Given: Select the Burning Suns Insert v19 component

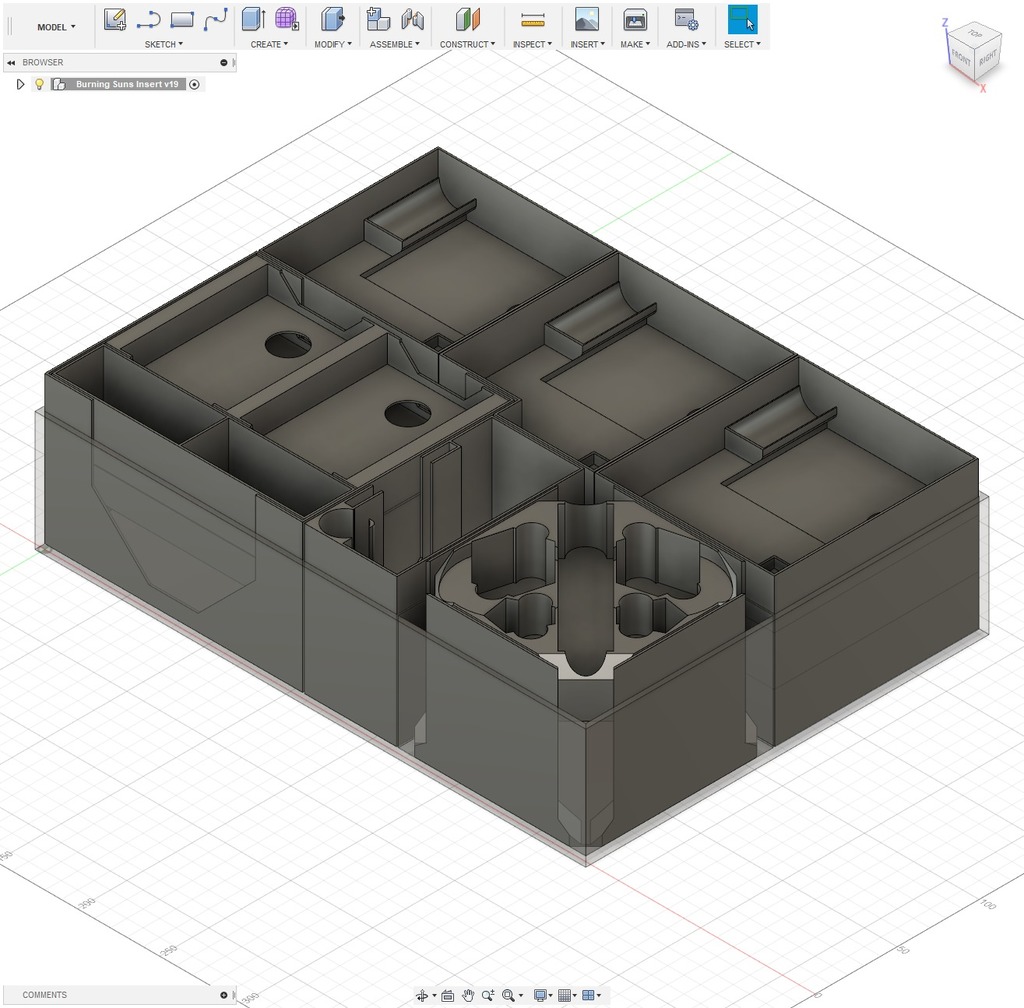Looking at the screenshot, I should (x=127, y=84).
